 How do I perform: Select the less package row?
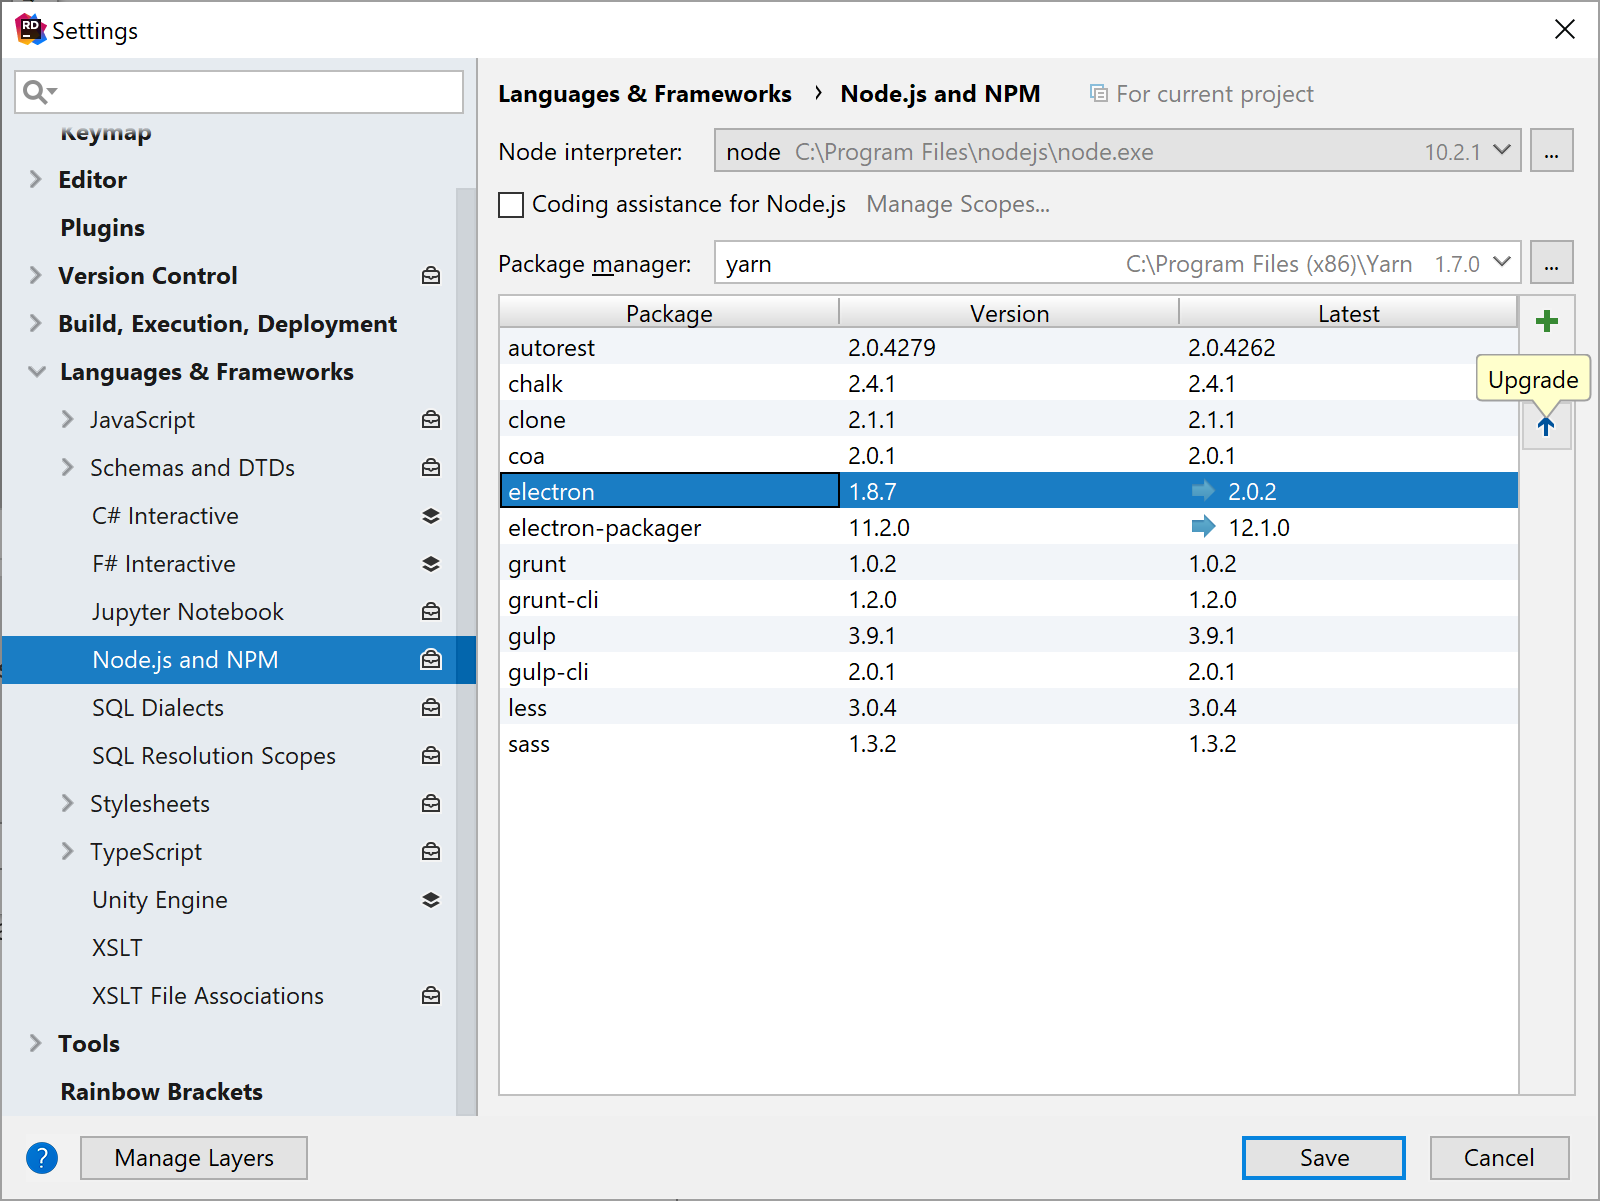[x=1009, y=707]
